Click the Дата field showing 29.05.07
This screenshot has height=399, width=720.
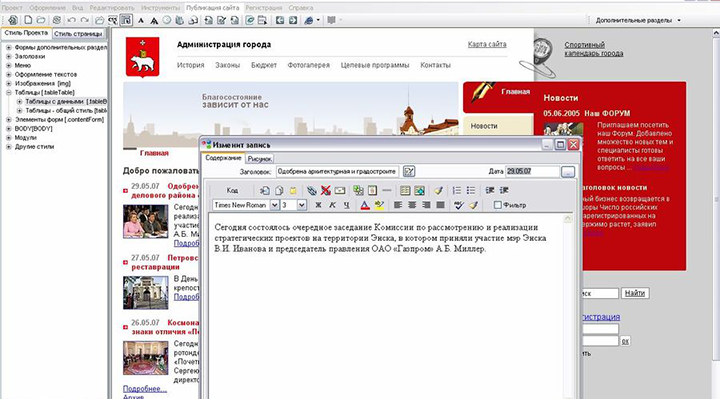tap(532, 171)
